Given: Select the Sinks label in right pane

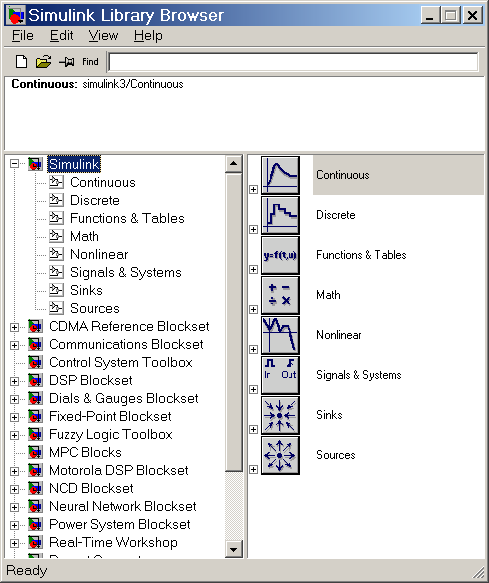Looking at the screenshot, I should click(329, 415).
